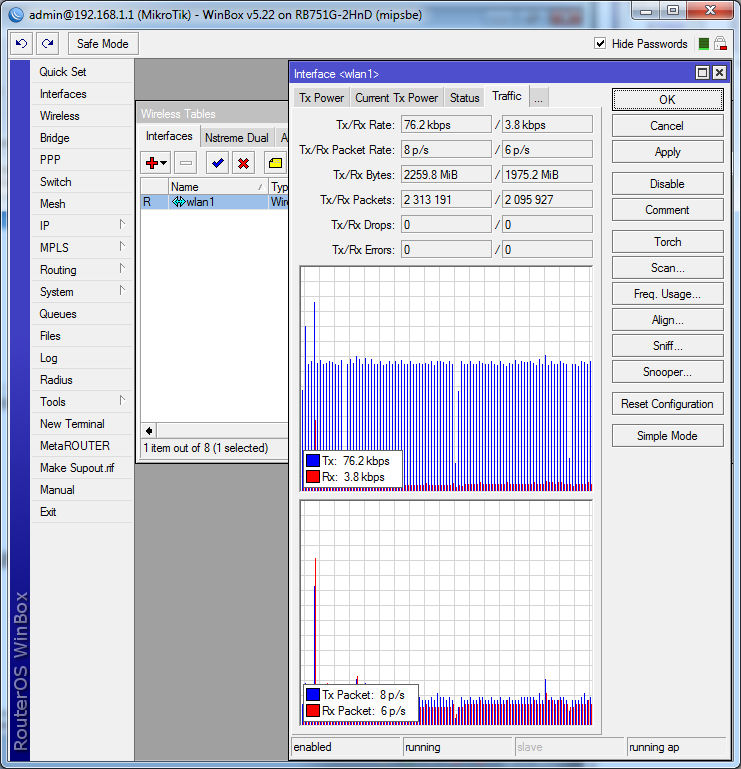Expand the System submenu
Viewport: 741px width, 769px height.
[x=123, y=291]
